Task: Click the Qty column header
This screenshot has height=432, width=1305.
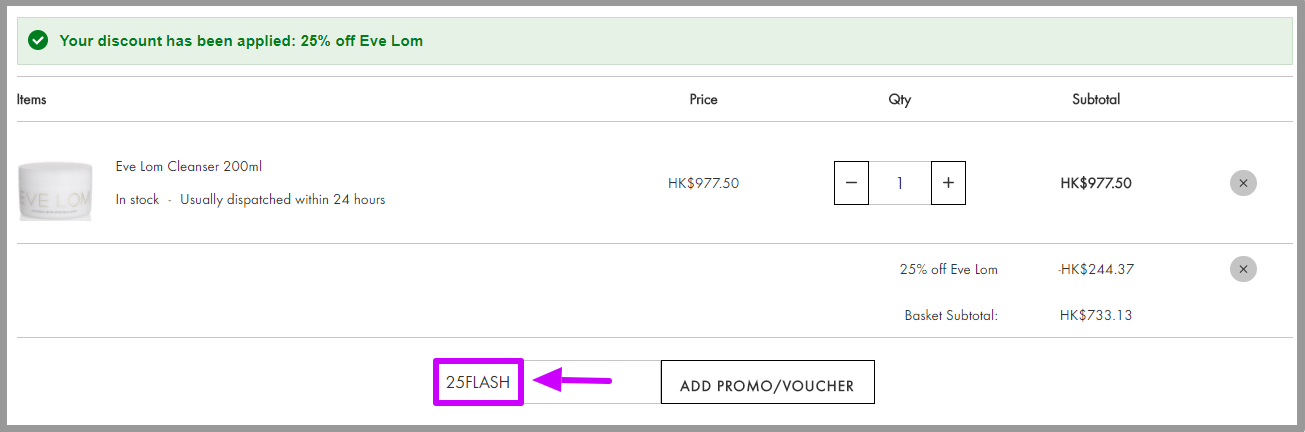Action: coord(900,99)
